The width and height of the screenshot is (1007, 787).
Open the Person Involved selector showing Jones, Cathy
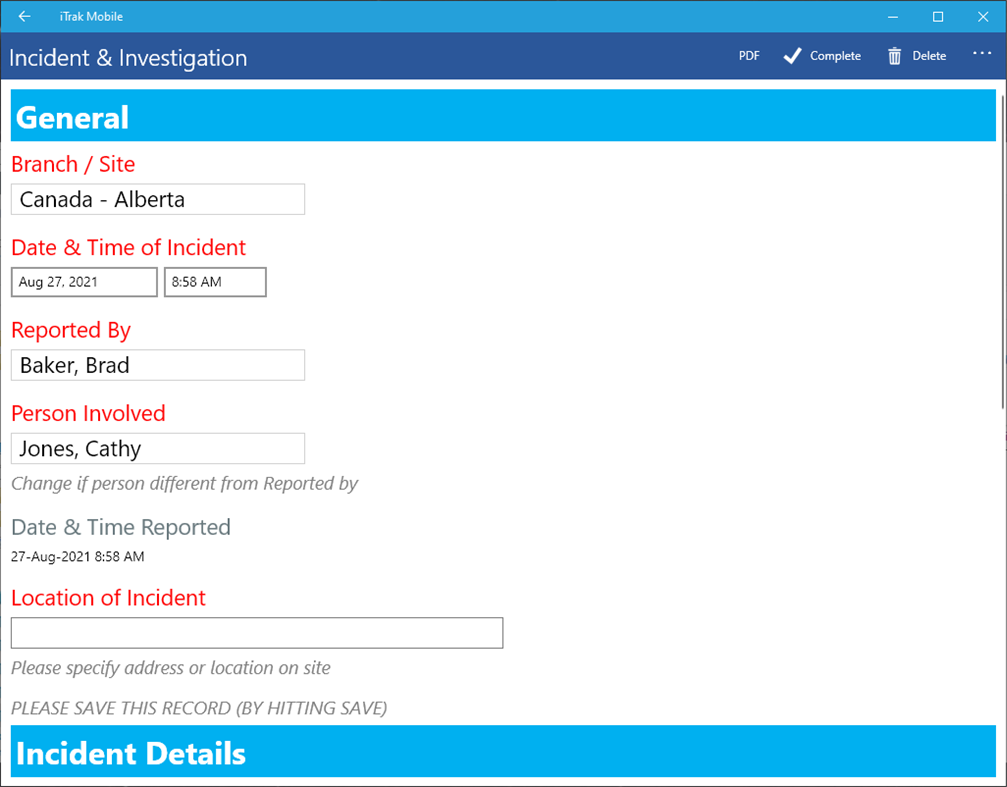pos(157,448)
